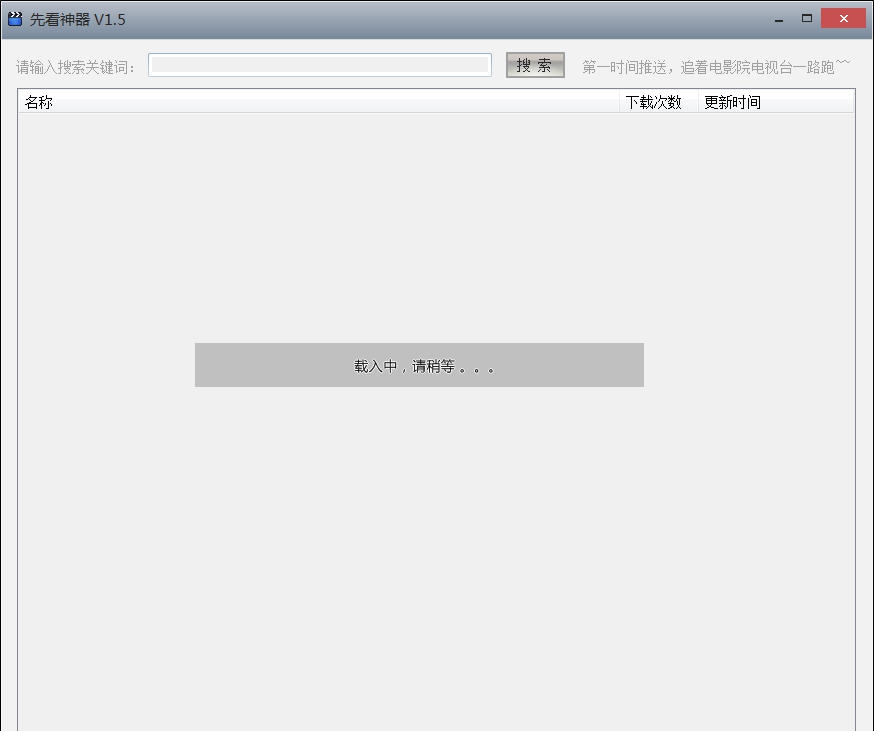874x731 pixels.
Task: Maximize the 先看神器 window
Action: coord(806,18)
